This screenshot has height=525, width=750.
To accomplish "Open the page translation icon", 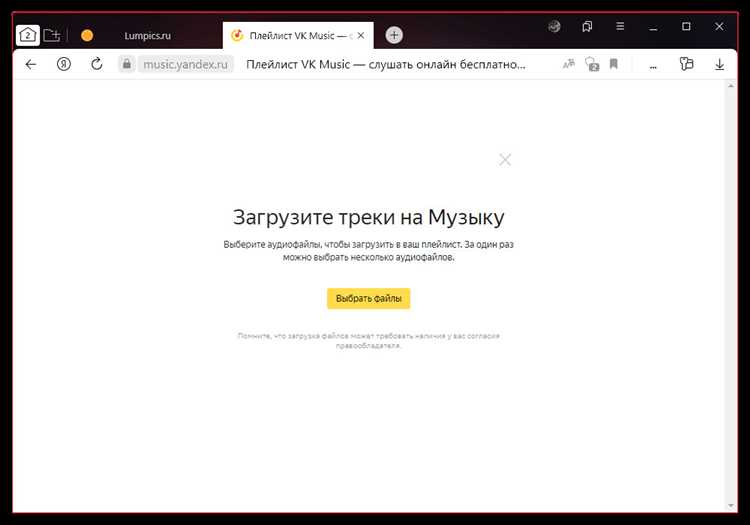I will 569,64.
